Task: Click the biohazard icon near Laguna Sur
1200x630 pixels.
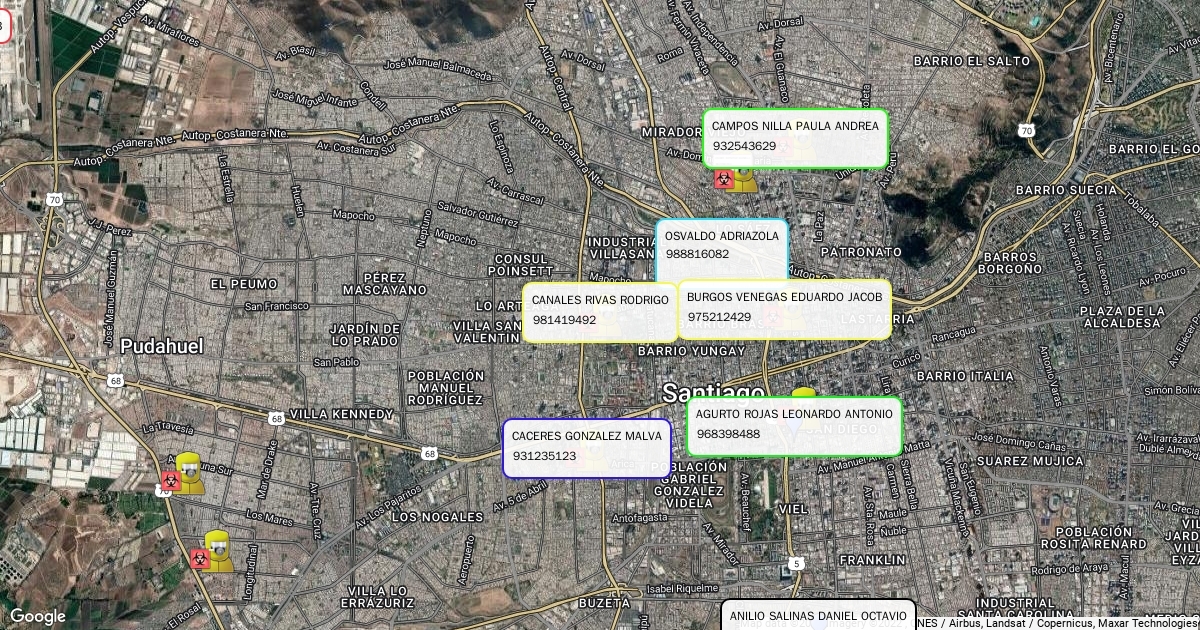Action: (170, 481)
